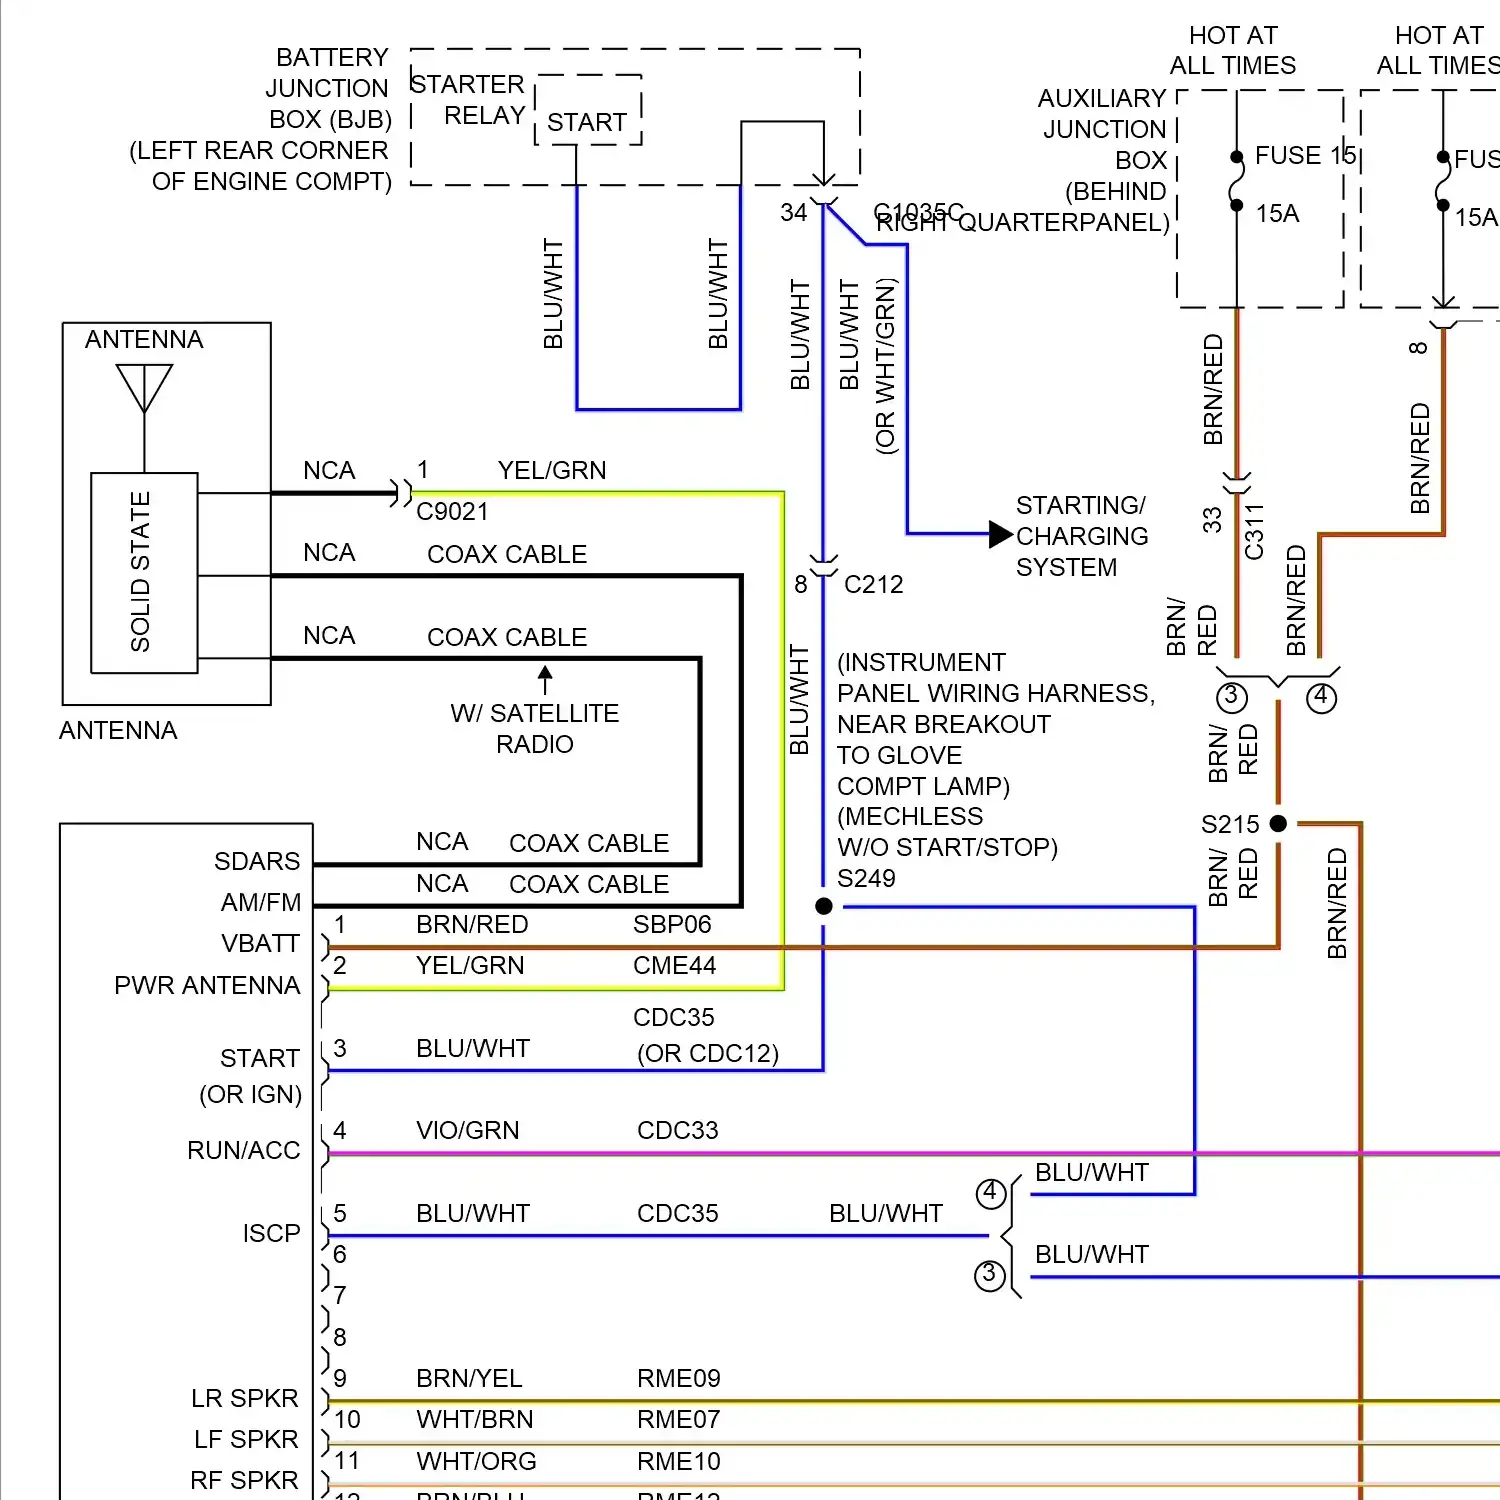
Task: Click the S215 splice dot
Action: click(x=1278, y=823)
